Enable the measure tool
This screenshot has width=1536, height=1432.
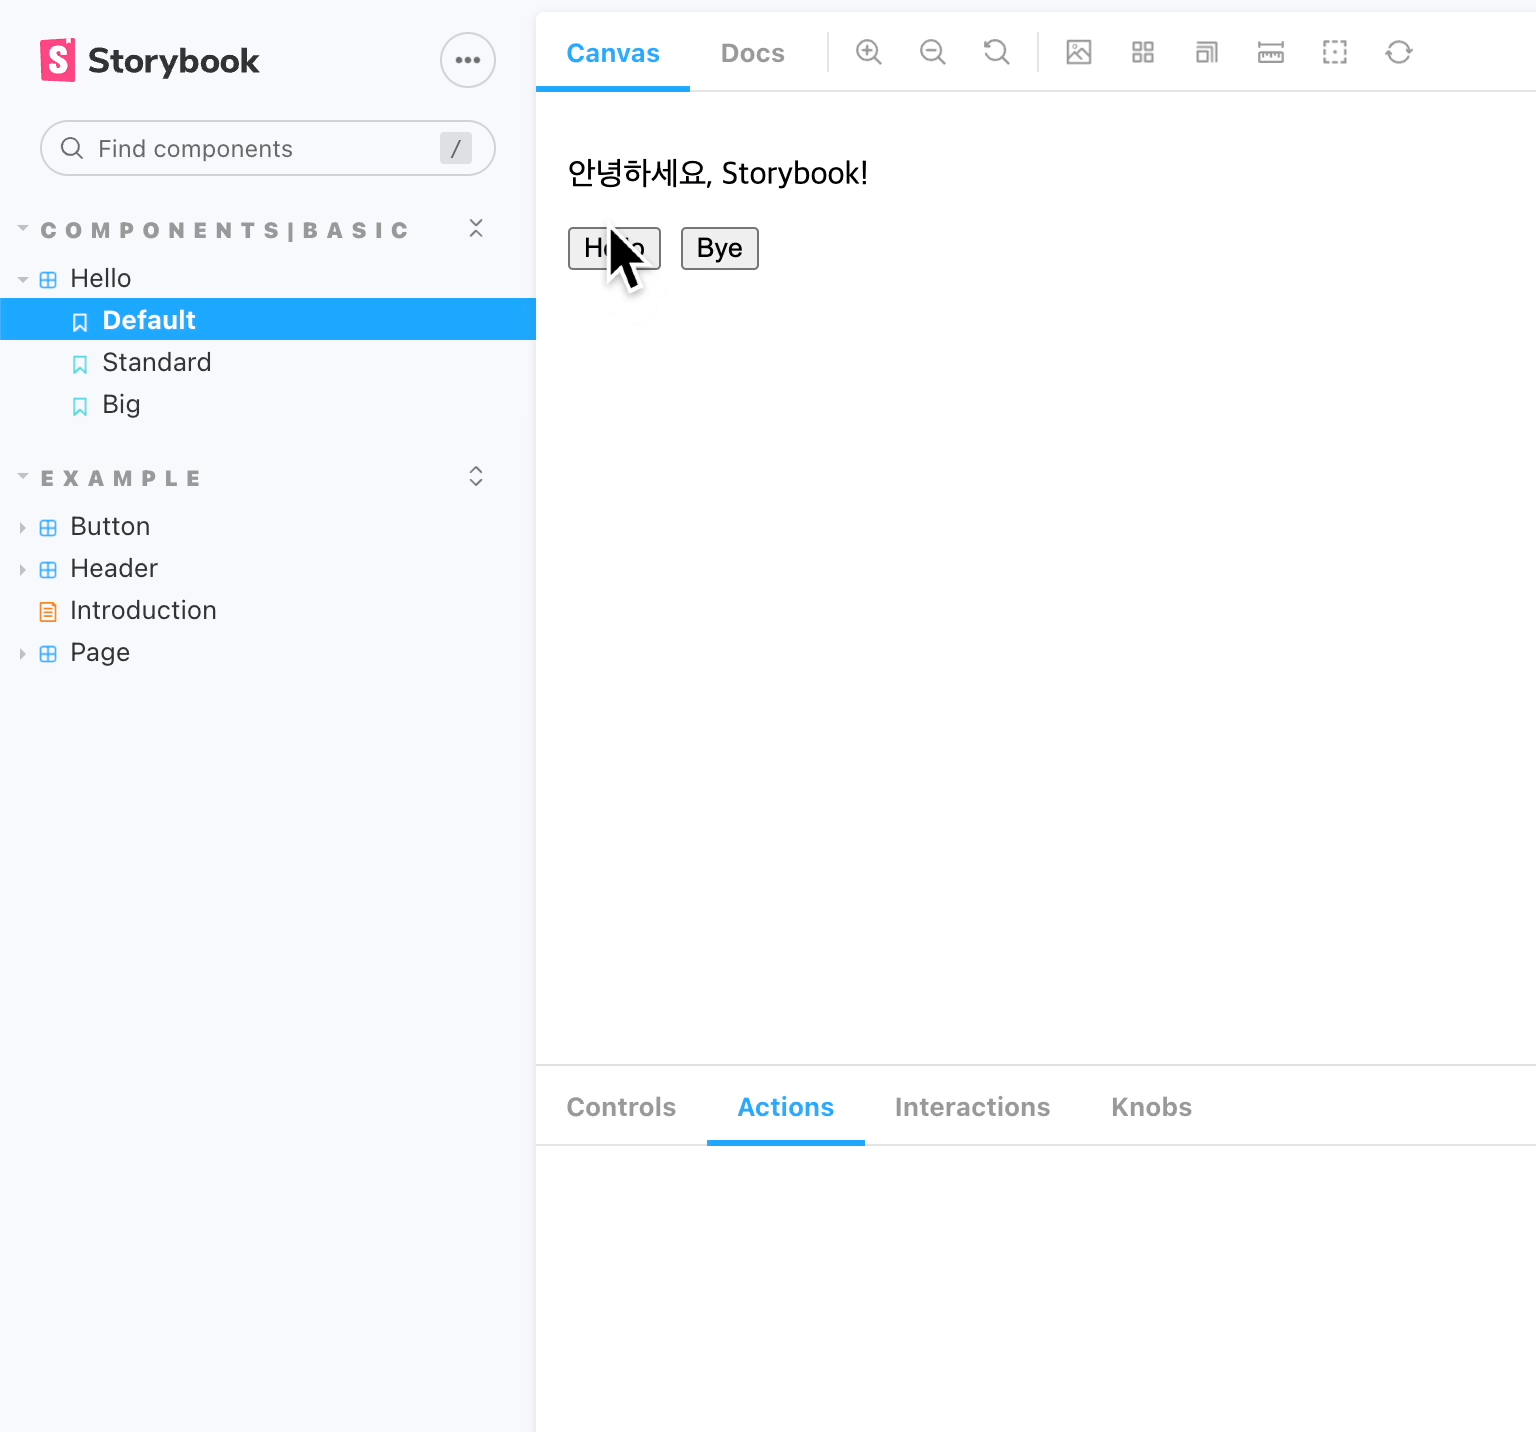pyautogui.click(x=1270, y=52)
